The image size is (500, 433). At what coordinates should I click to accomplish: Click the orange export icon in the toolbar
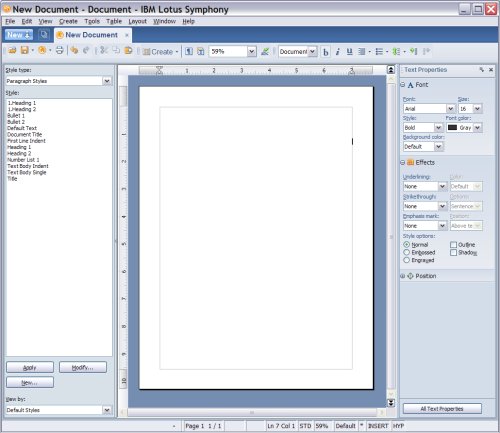coord(42,51)
